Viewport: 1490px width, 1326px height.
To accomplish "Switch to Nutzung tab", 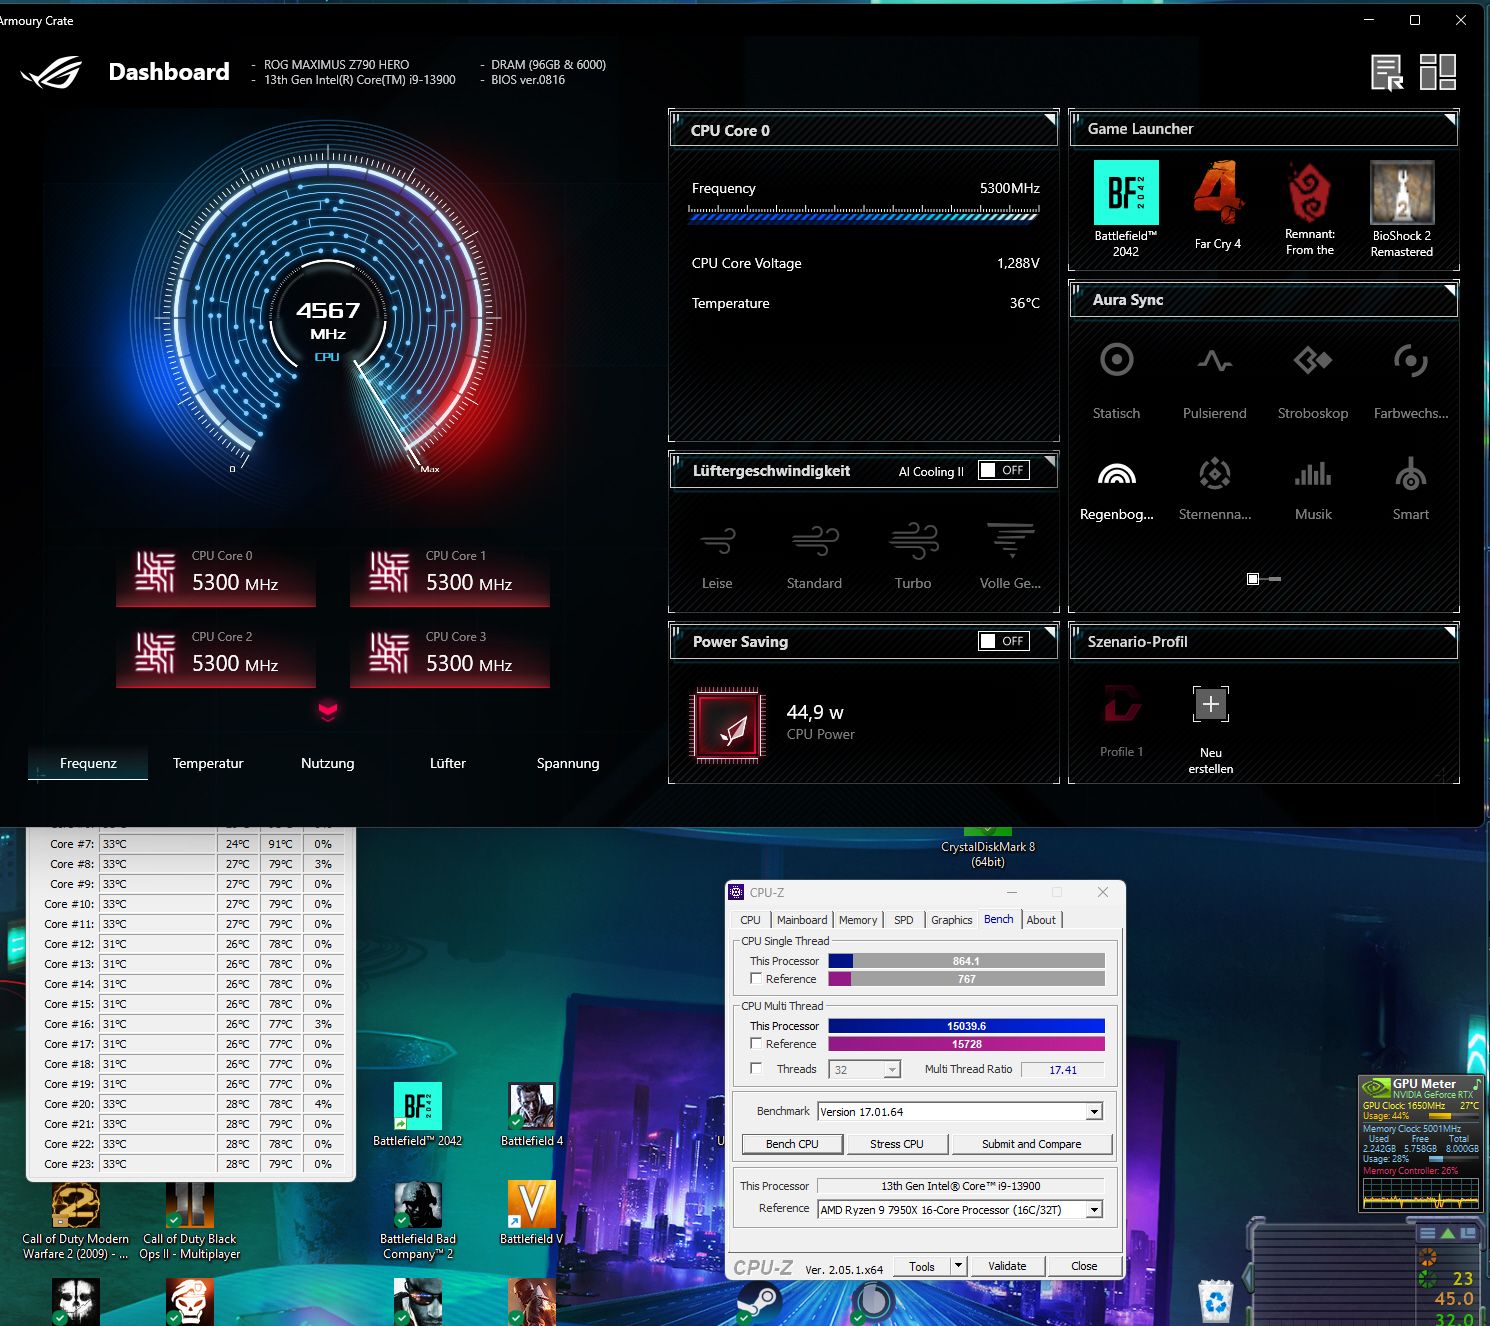I will pyautogui.click(x=328, y=763).
